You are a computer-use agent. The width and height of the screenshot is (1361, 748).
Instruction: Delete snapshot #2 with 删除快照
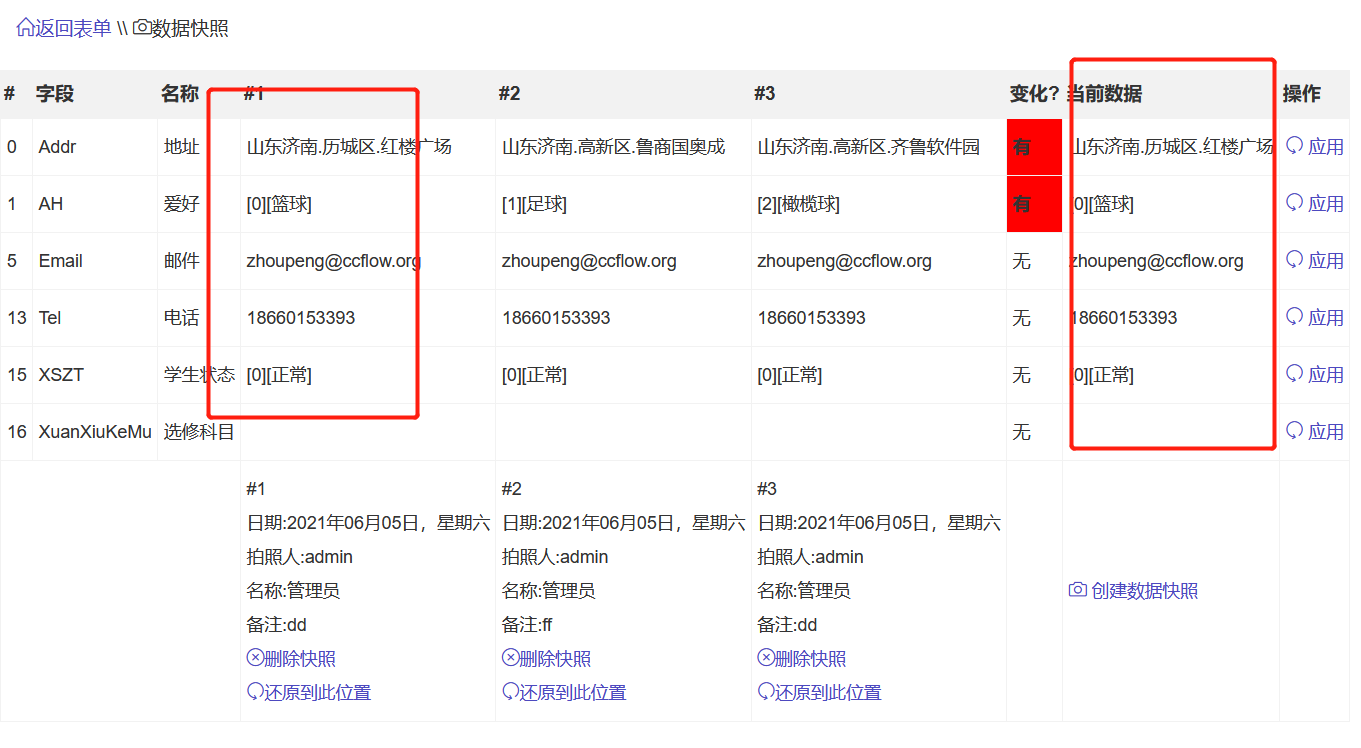pyautogui.click(x=556, y=659)
